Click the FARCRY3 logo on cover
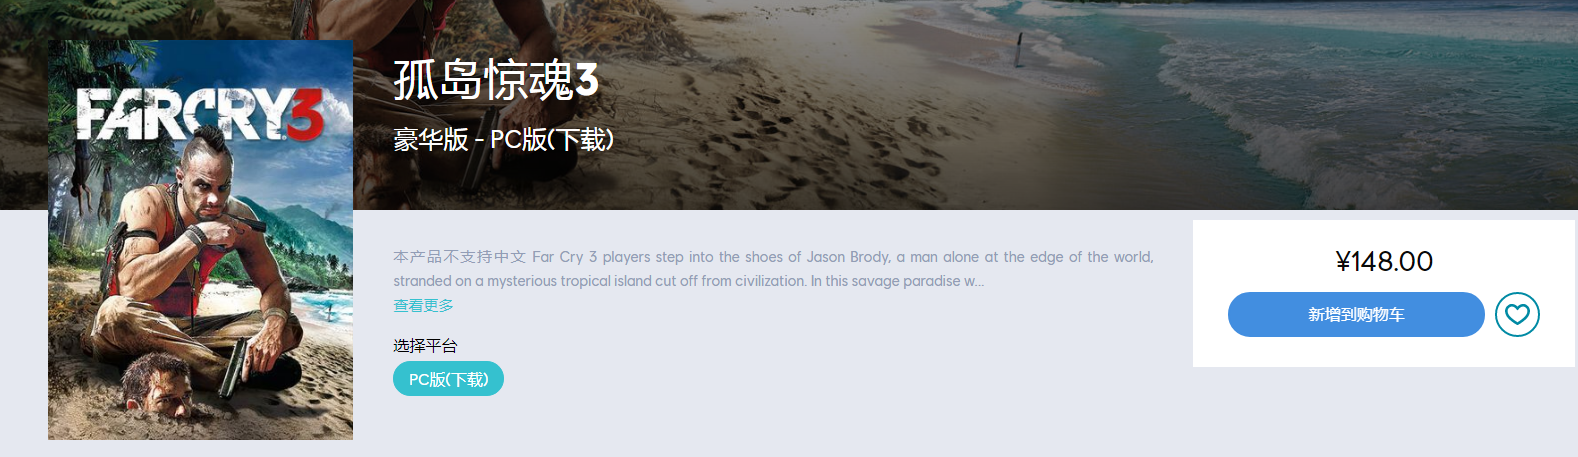Screen dimensions: 1578x457 coord(201,114)
